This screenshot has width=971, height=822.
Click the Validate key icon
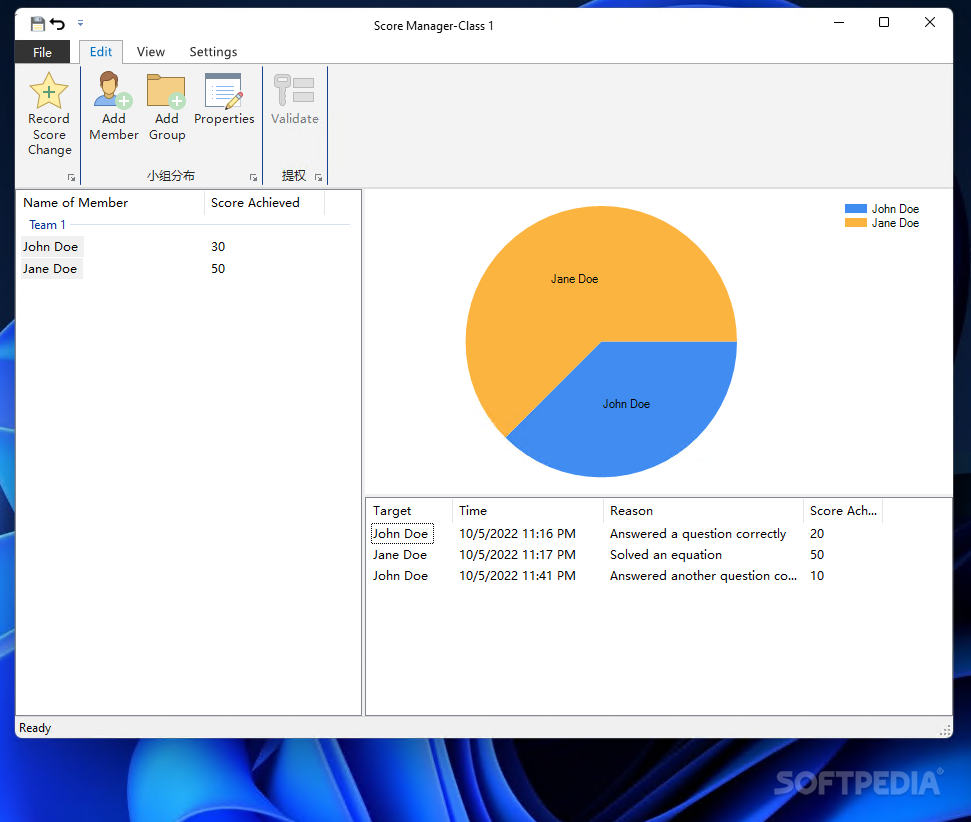[294, 90]
